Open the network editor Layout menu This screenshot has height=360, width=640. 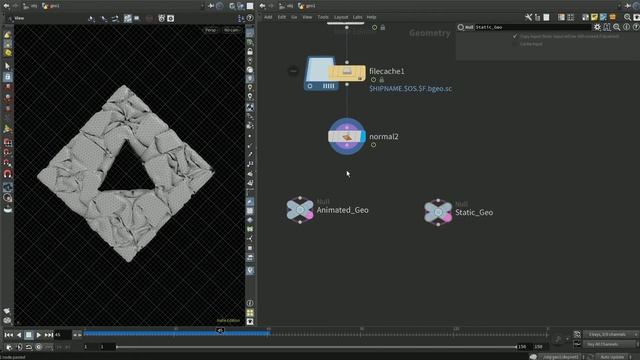341,17
